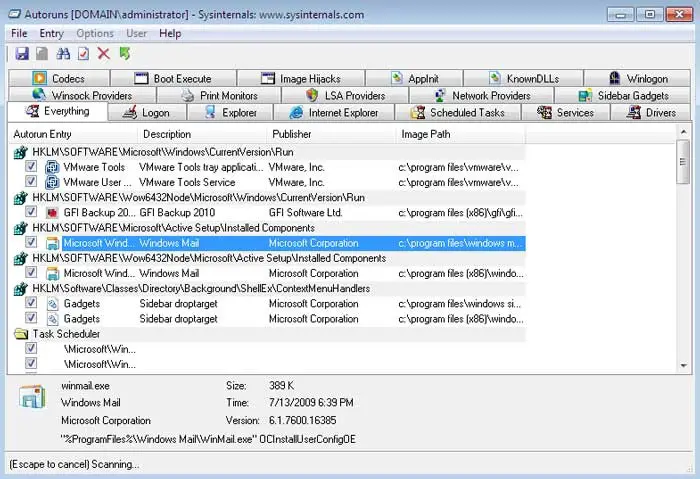Open the Entry menu

[x=51, y=33]
